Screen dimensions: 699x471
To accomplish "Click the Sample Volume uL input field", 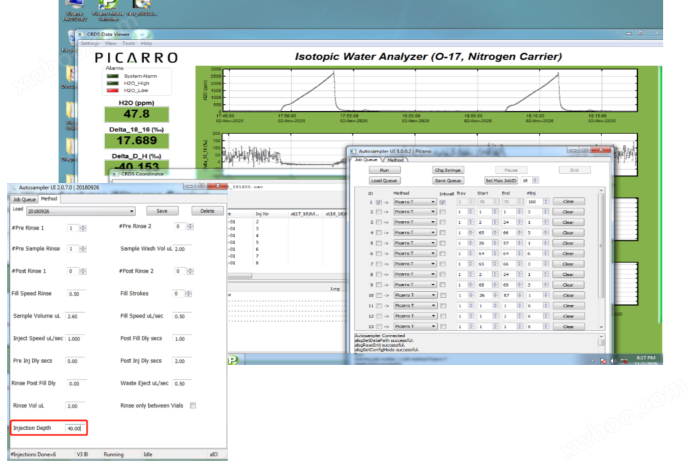I will (x=75, y=316).
